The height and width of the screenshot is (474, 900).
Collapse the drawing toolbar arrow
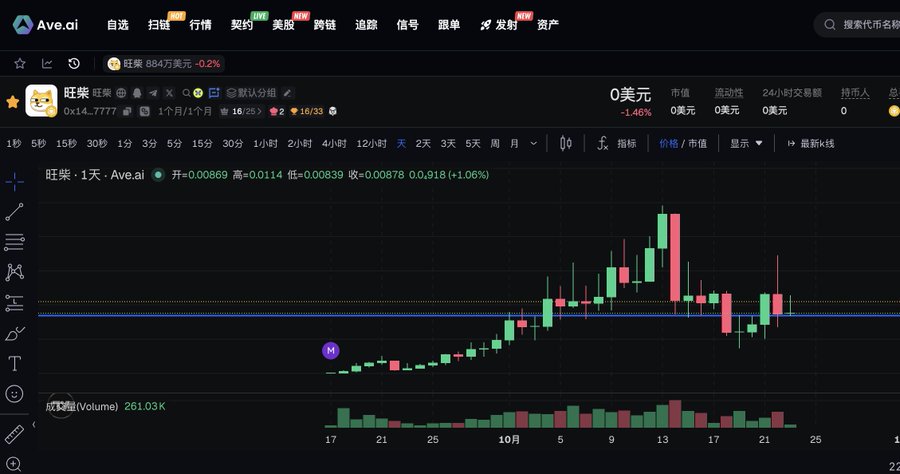[x=33, y=425]
